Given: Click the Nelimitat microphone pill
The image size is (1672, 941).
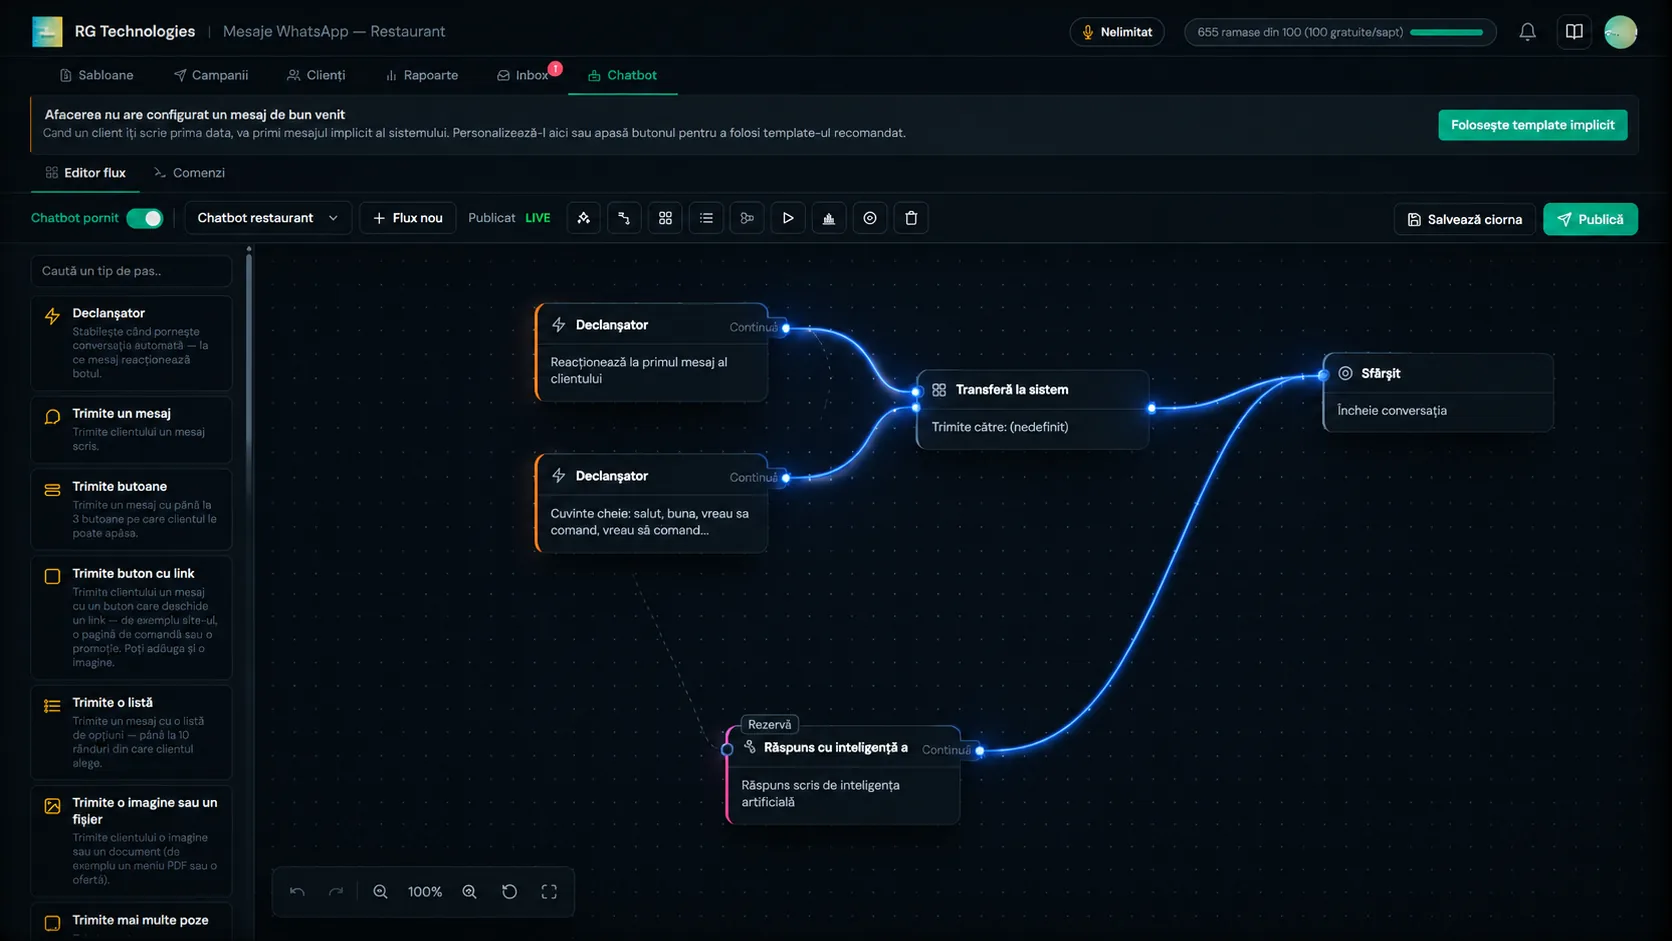Looking at the screenshot, I should (x=1117, y=32).
